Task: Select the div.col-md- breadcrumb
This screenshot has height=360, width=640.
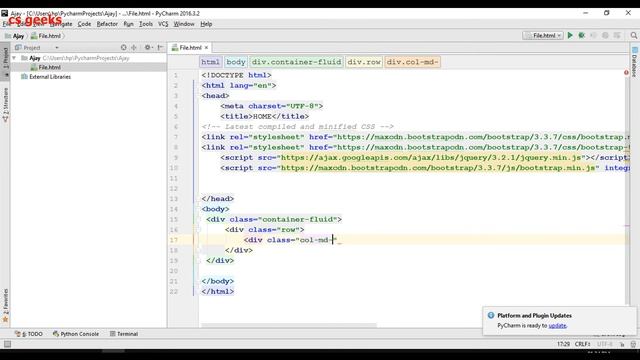Action: tap(413, 62)
